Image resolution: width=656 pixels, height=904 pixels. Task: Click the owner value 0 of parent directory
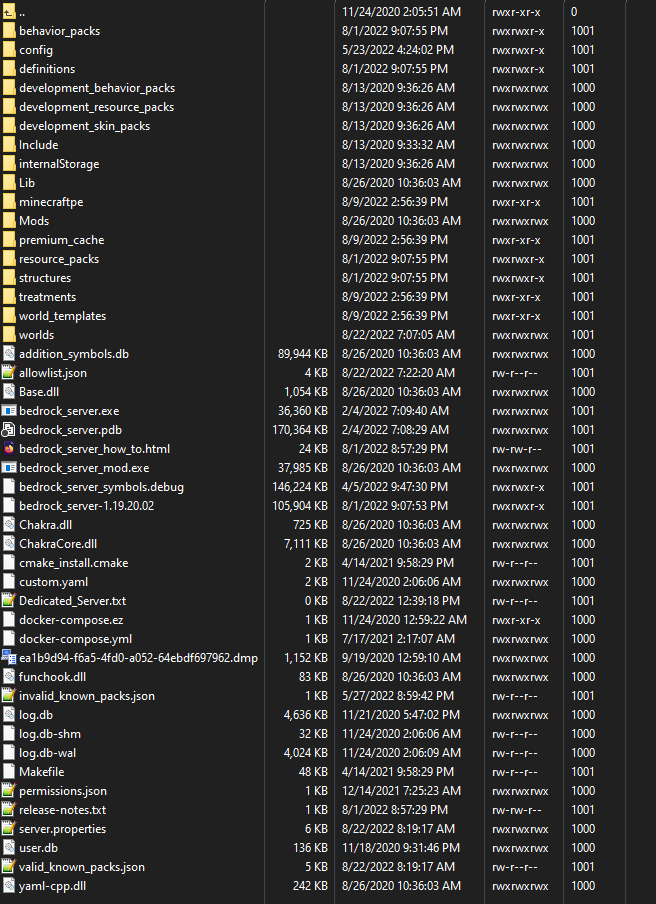[574, 12]
